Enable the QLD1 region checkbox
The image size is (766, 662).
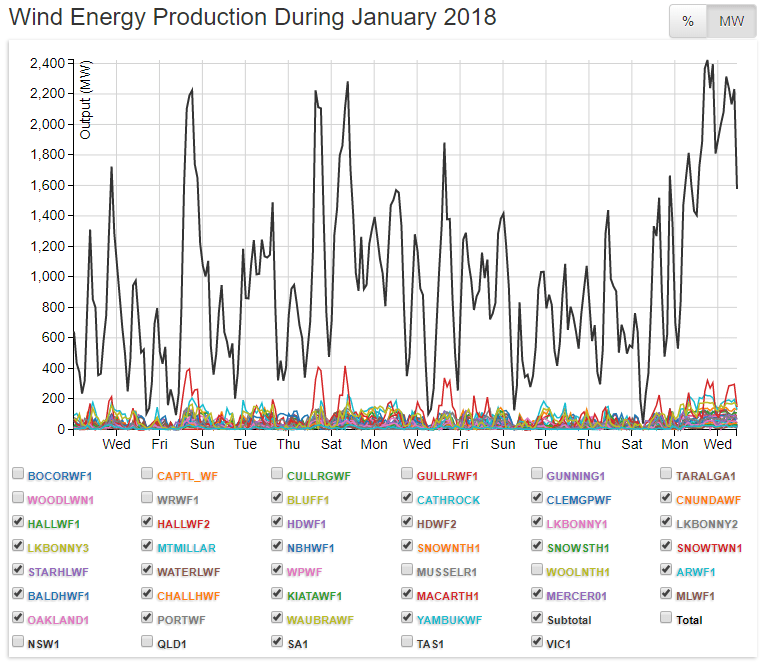pyautogui.click(x=148, y=642)
